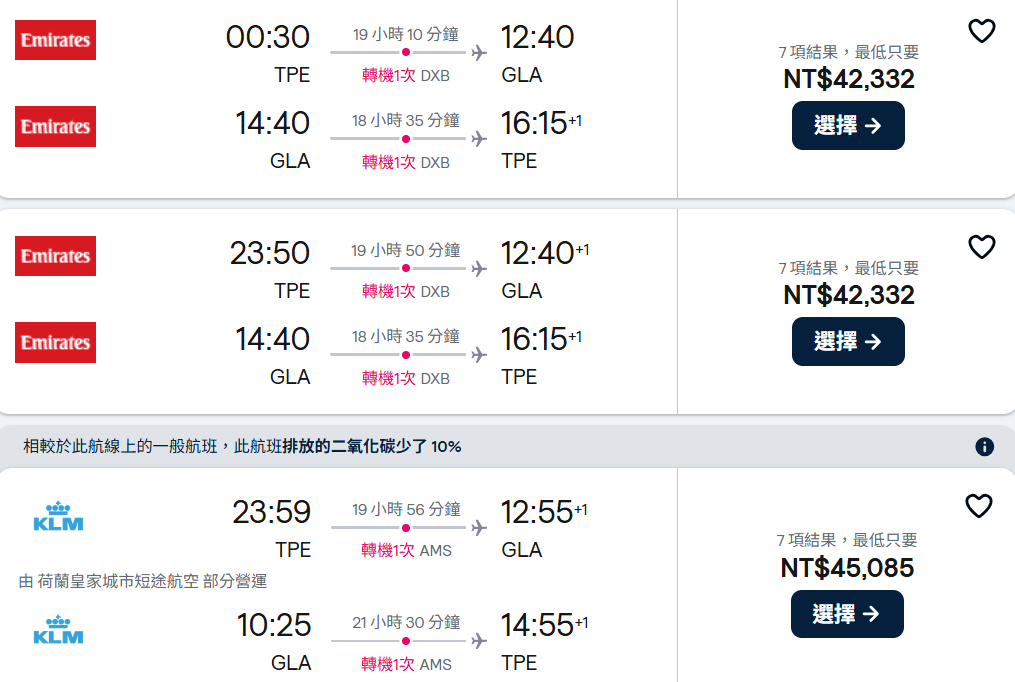Screen dimensions: 1015x682
Task: Click the Emirates logo beside the 00:30 departure
Action: (x=56, y=41)
